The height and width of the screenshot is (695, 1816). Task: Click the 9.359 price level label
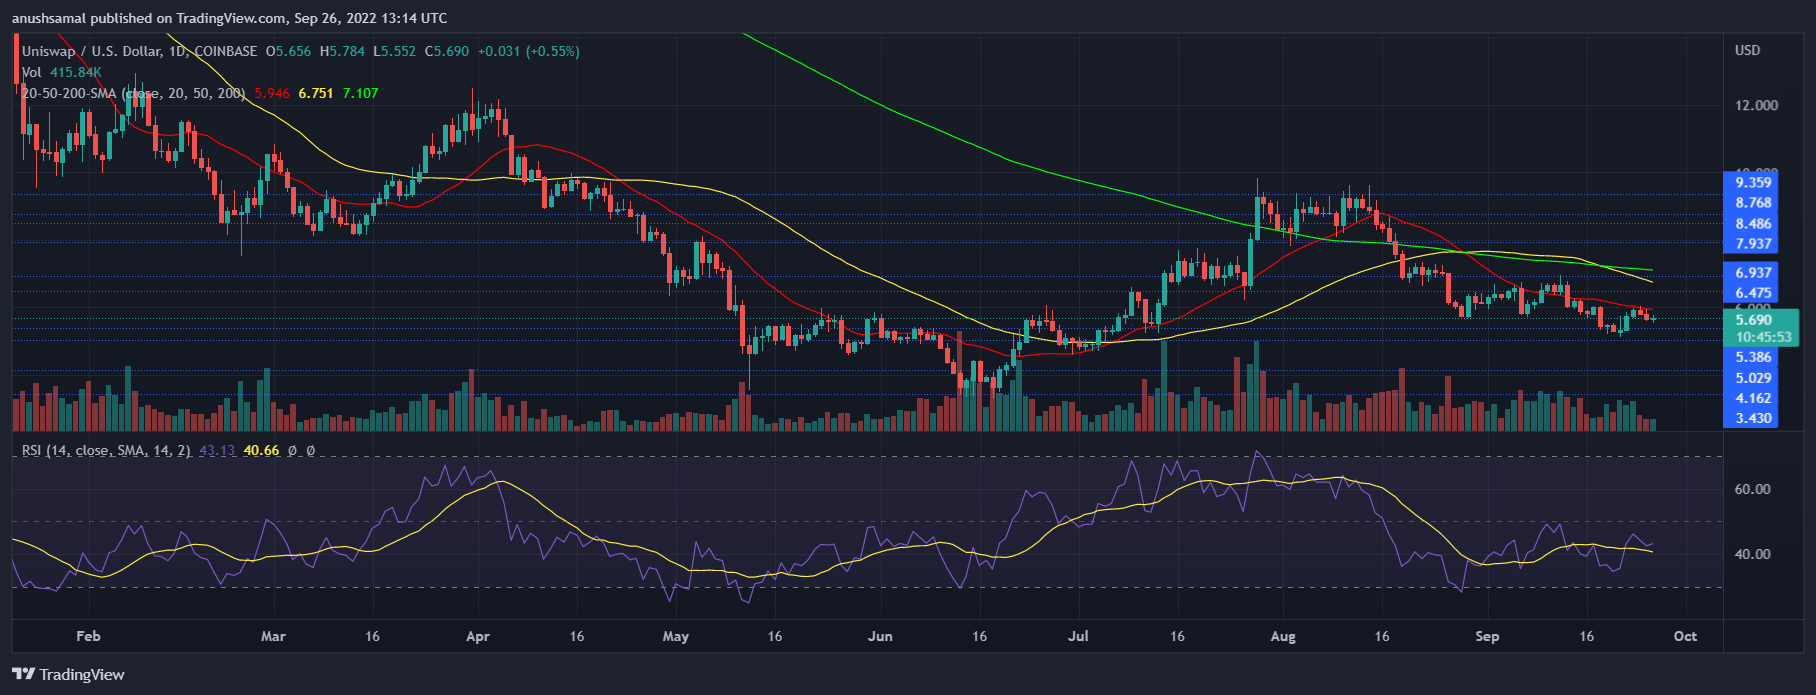coord(1753,183)
